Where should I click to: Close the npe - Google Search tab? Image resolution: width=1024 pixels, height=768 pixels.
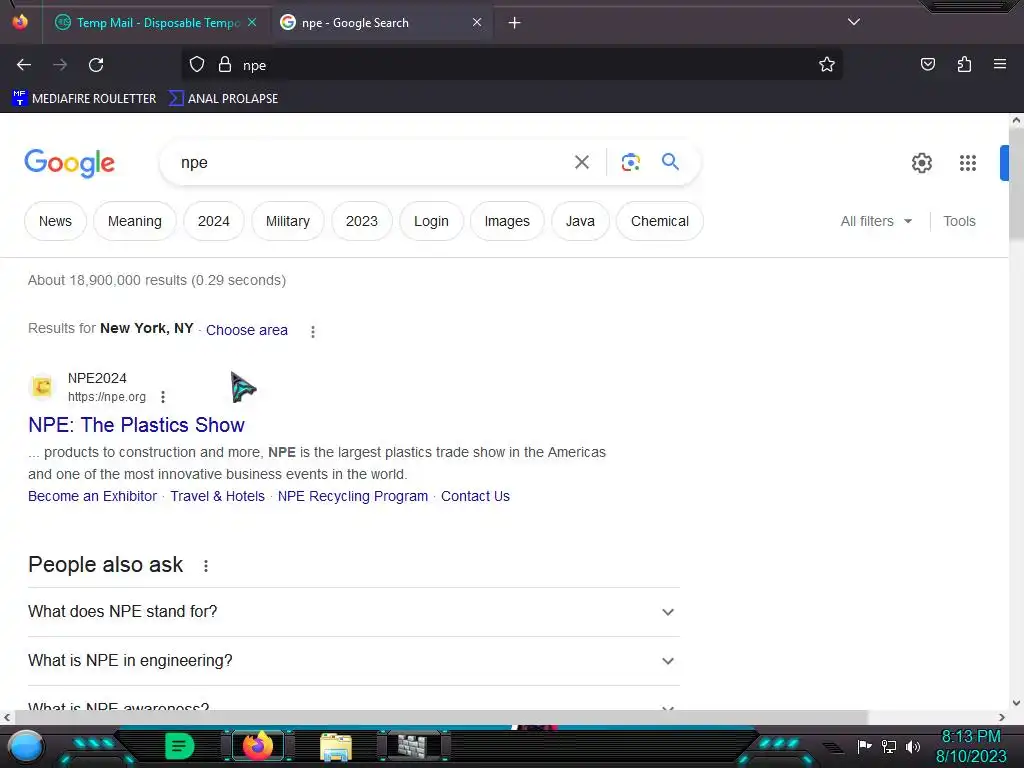(x=477, y=22)
